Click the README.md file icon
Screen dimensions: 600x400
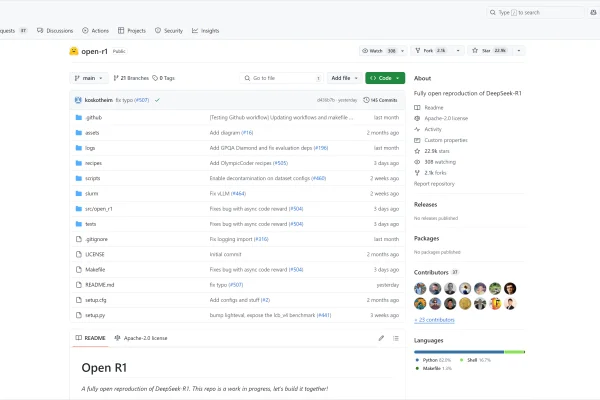click(x=79, y=285)
